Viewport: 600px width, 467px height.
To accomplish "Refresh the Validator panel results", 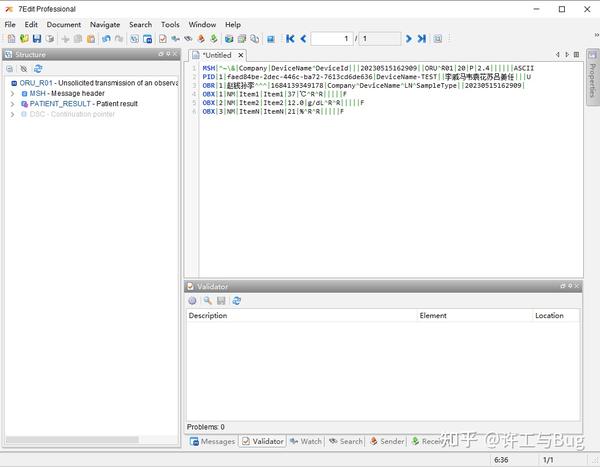I will tap(237, 300).
